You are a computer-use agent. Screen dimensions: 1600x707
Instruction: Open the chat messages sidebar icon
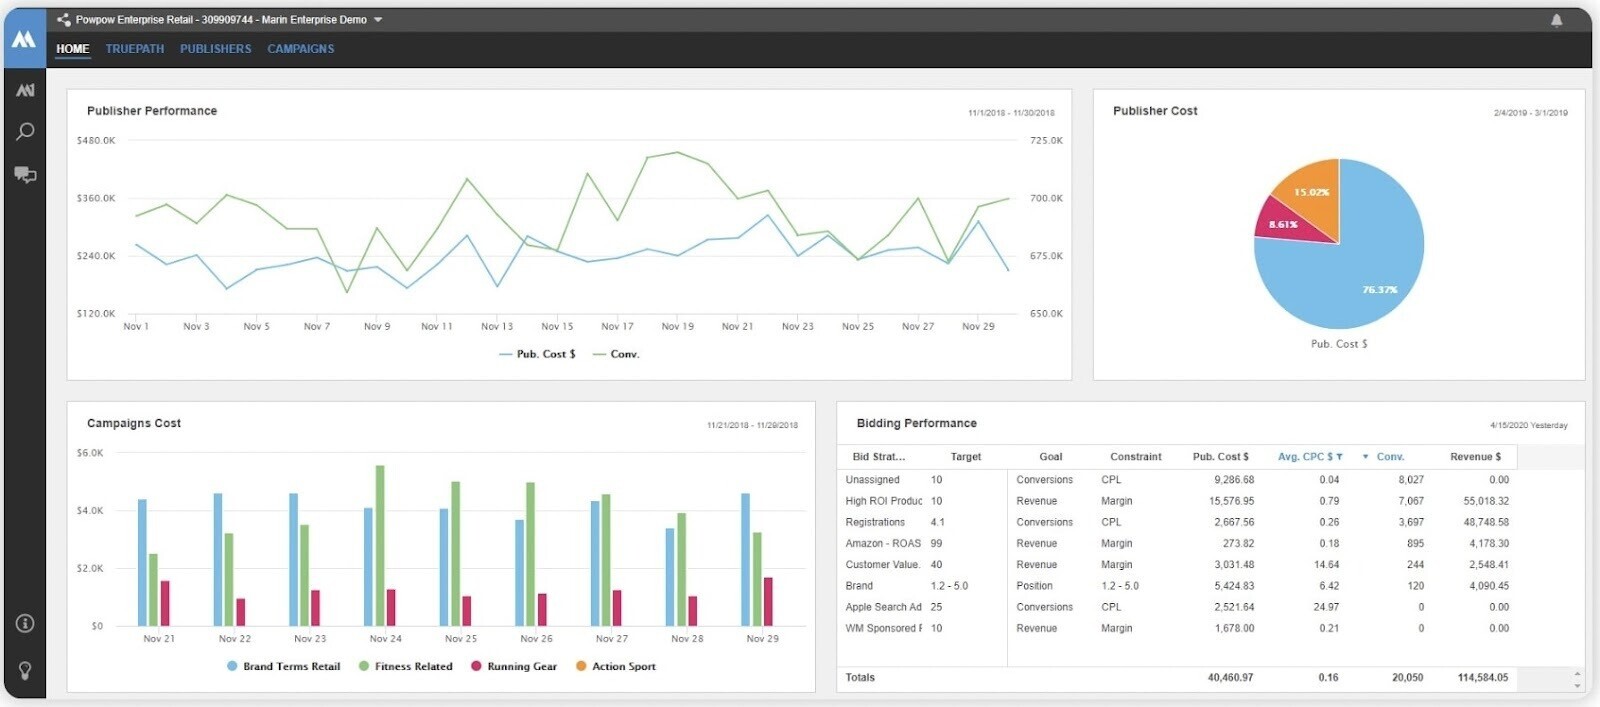point(25,175)
